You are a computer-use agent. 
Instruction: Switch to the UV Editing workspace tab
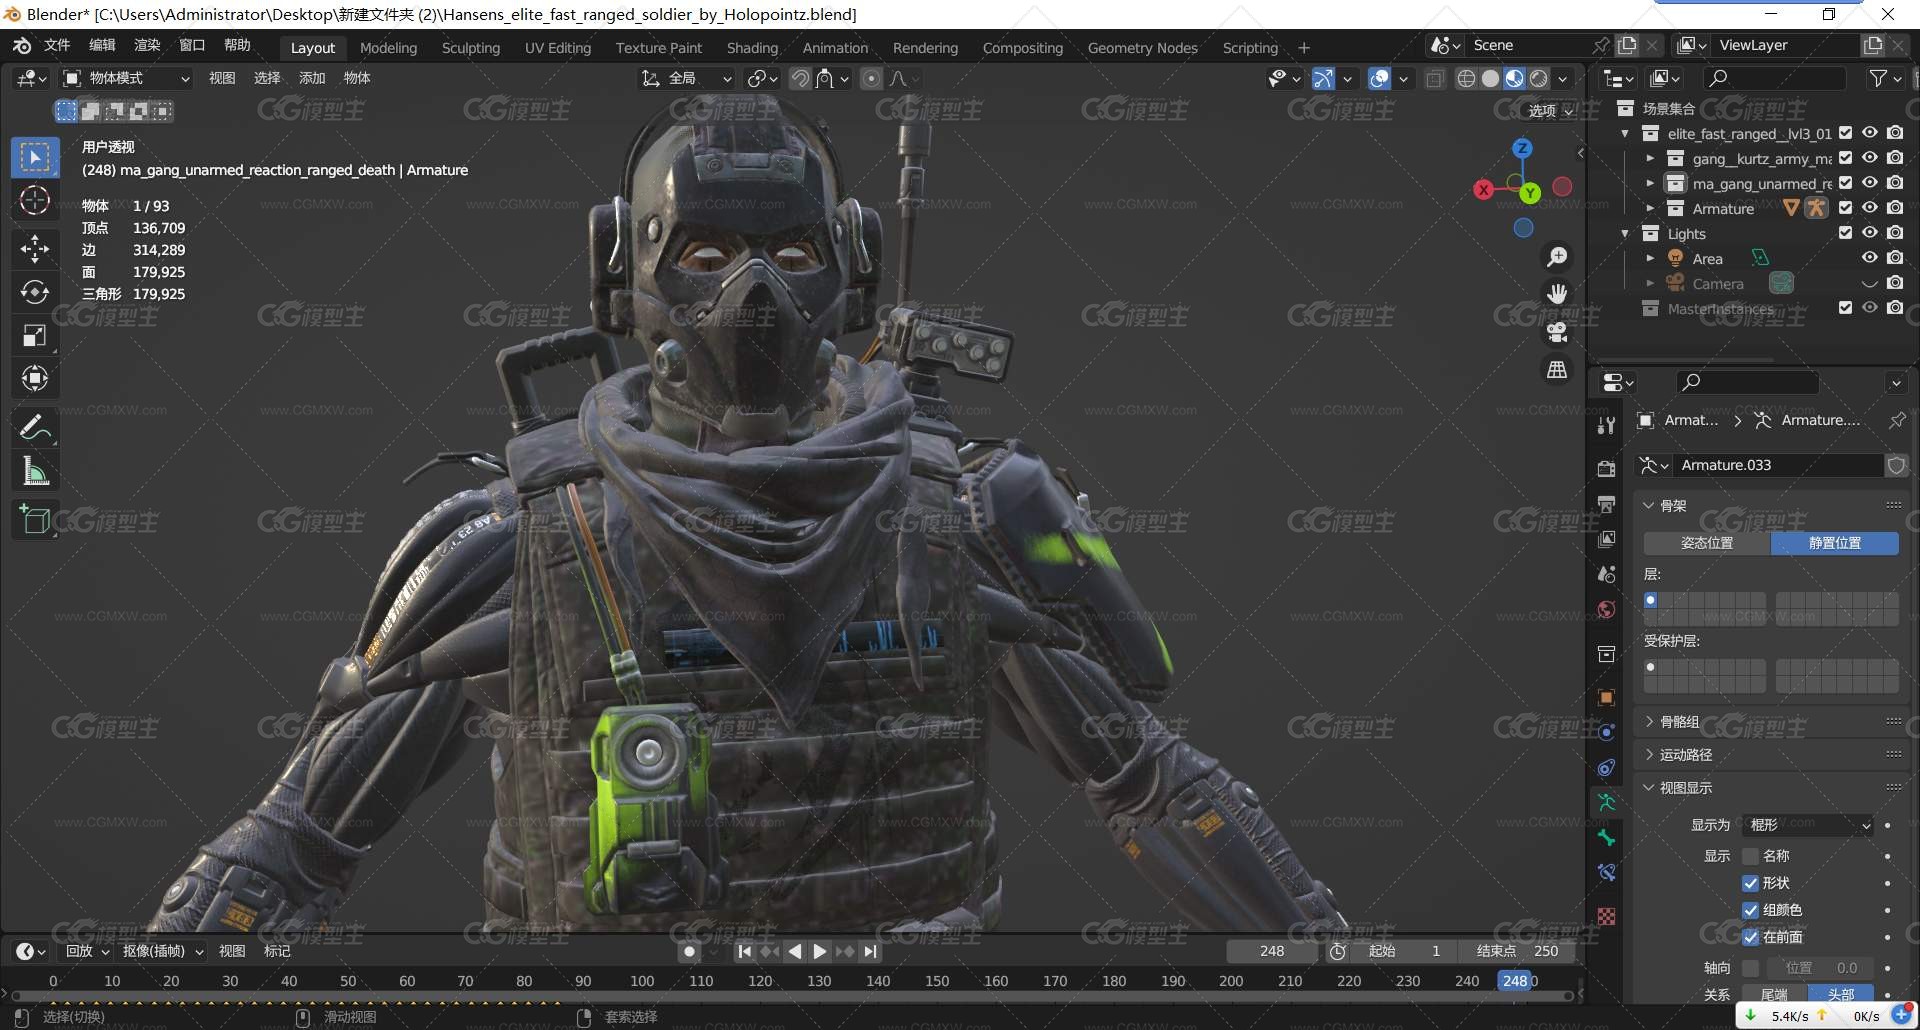(558, 48)
